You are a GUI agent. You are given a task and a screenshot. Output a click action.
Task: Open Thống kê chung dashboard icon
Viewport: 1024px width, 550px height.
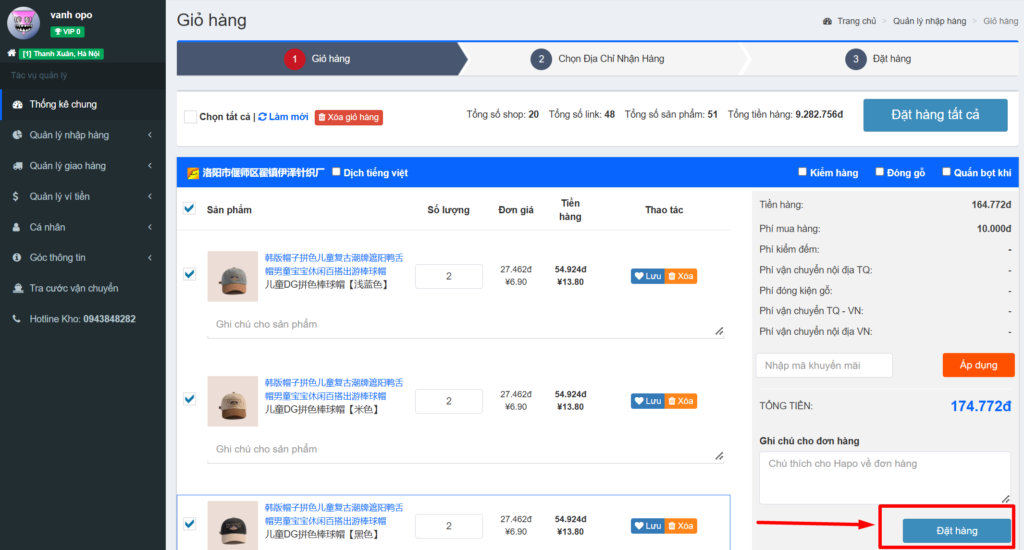pos(17,104)
